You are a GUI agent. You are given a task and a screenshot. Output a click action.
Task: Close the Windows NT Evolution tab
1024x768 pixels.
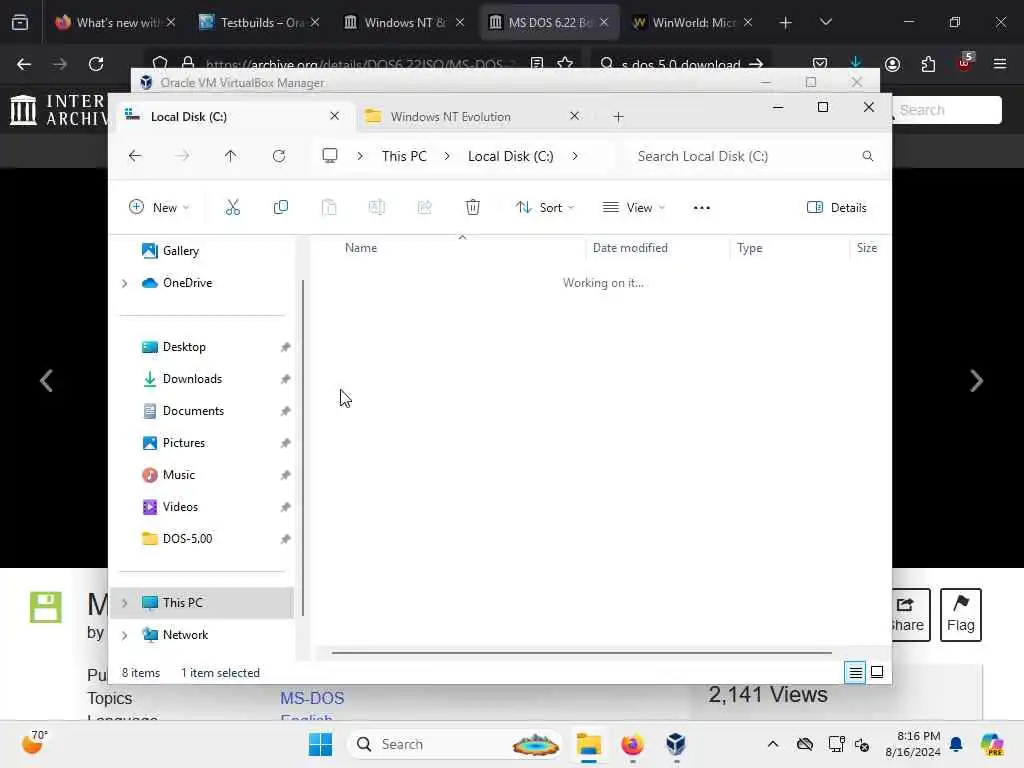click(x=574, y=116)
